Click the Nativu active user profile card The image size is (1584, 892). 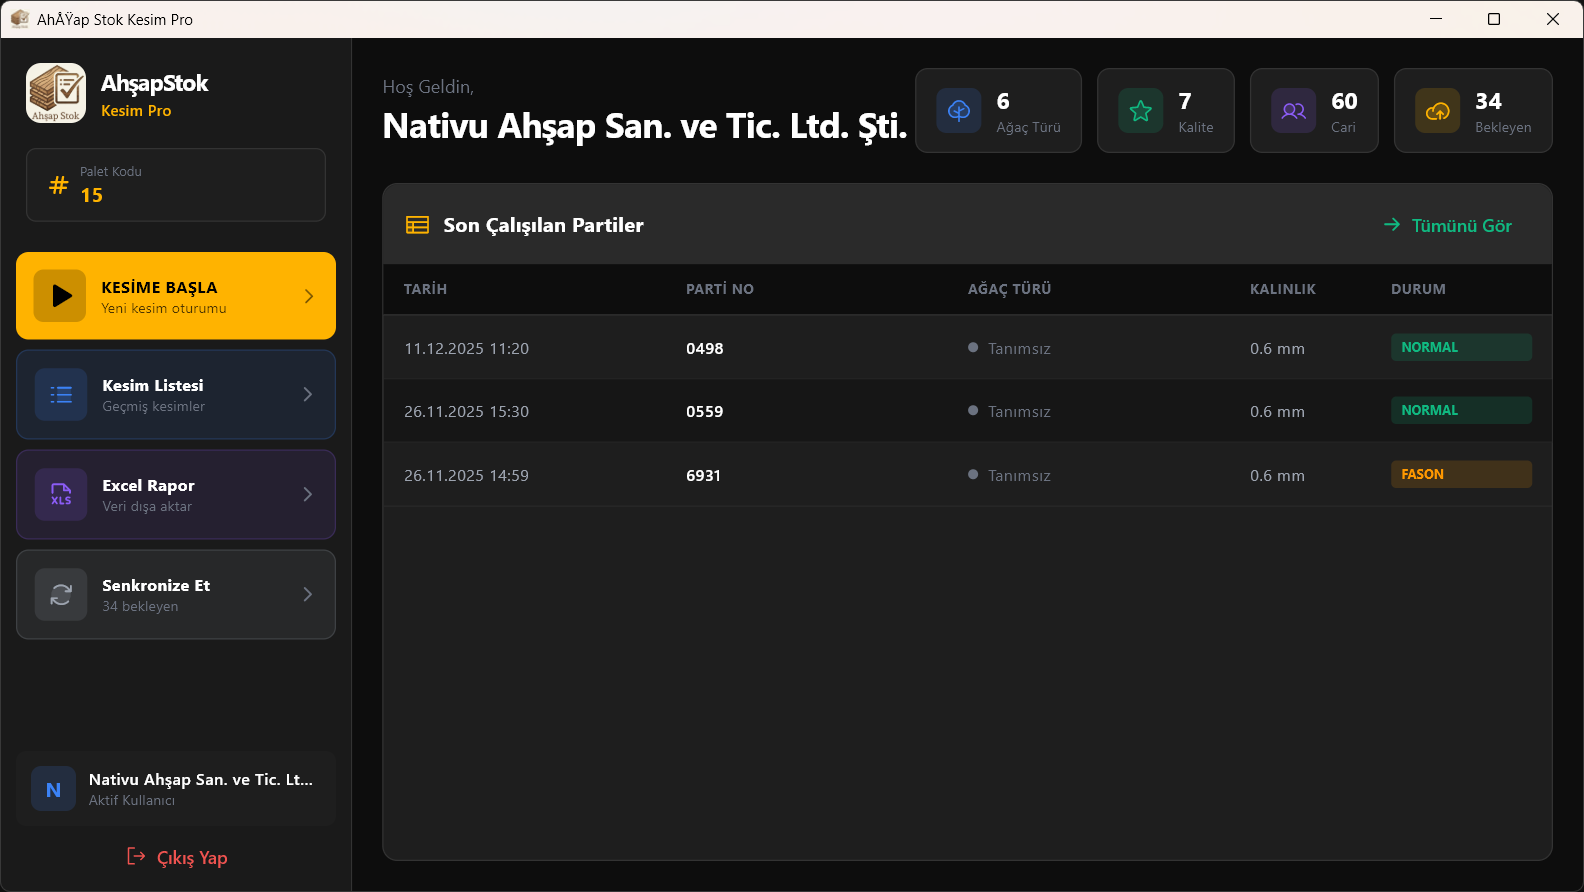tap(176, 789)
